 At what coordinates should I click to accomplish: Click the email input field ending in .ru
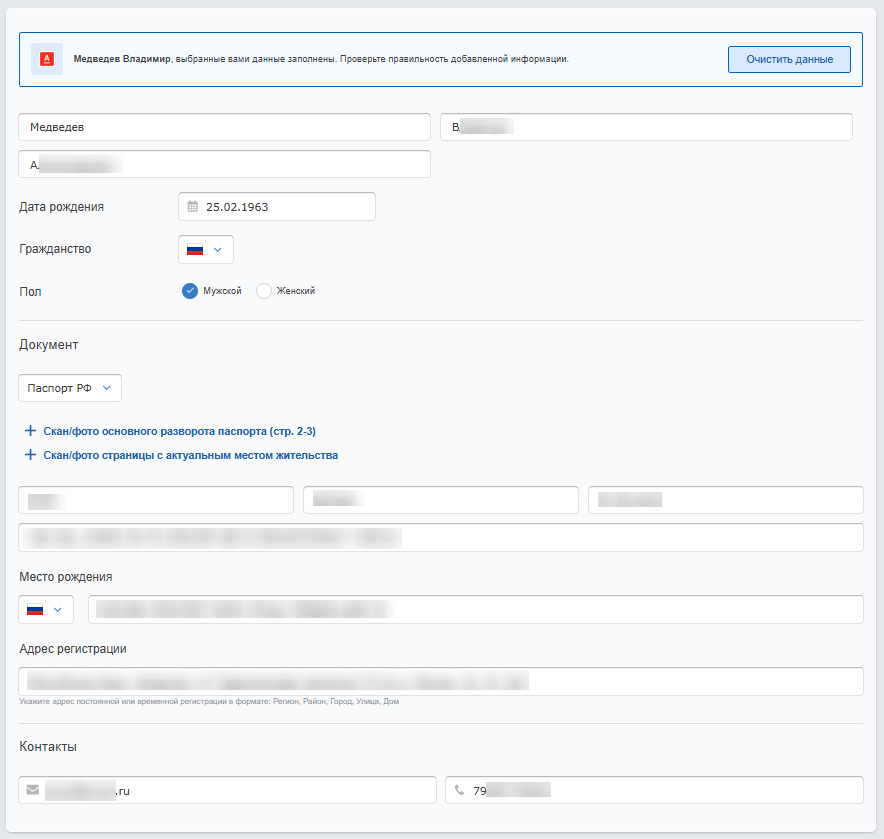[x=227, y=790]
